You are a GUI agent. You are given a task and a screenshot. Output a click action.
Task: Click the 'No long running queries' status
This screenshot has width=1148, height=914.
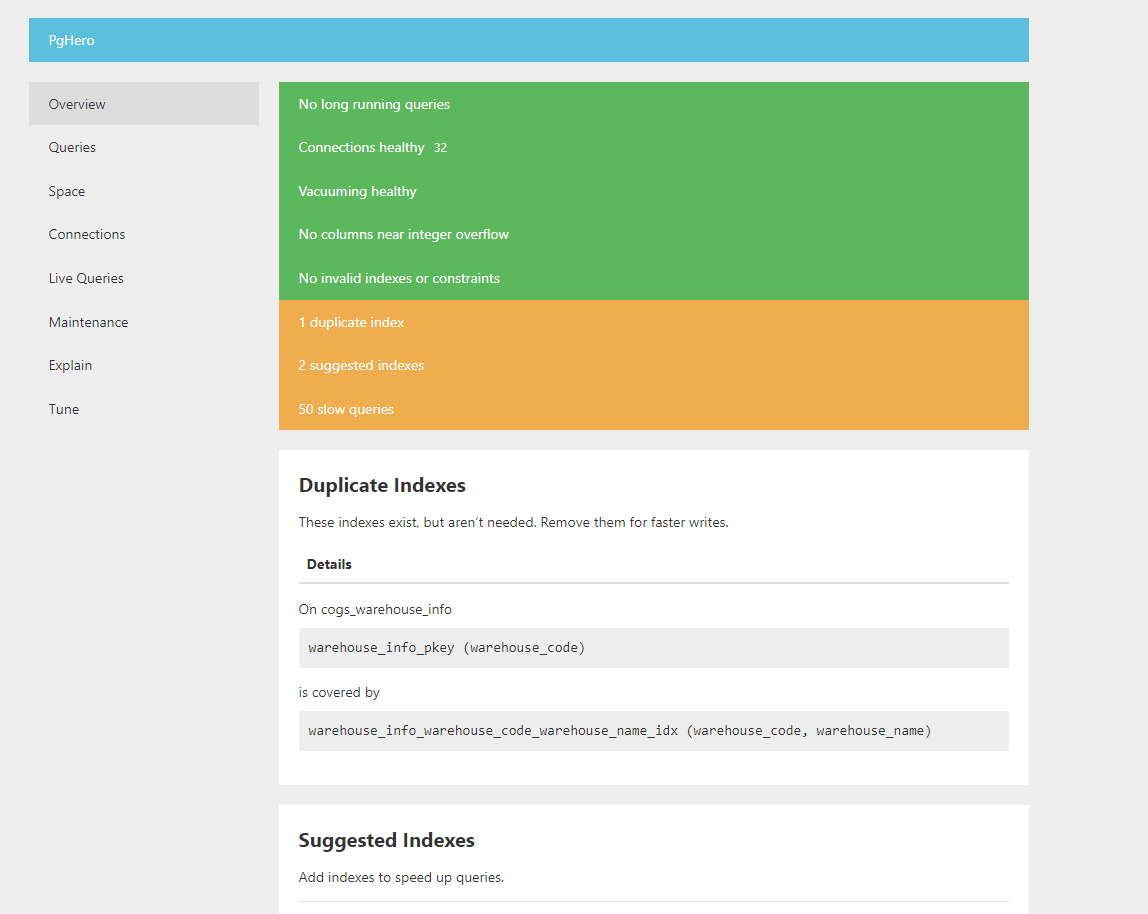point(374,103)
